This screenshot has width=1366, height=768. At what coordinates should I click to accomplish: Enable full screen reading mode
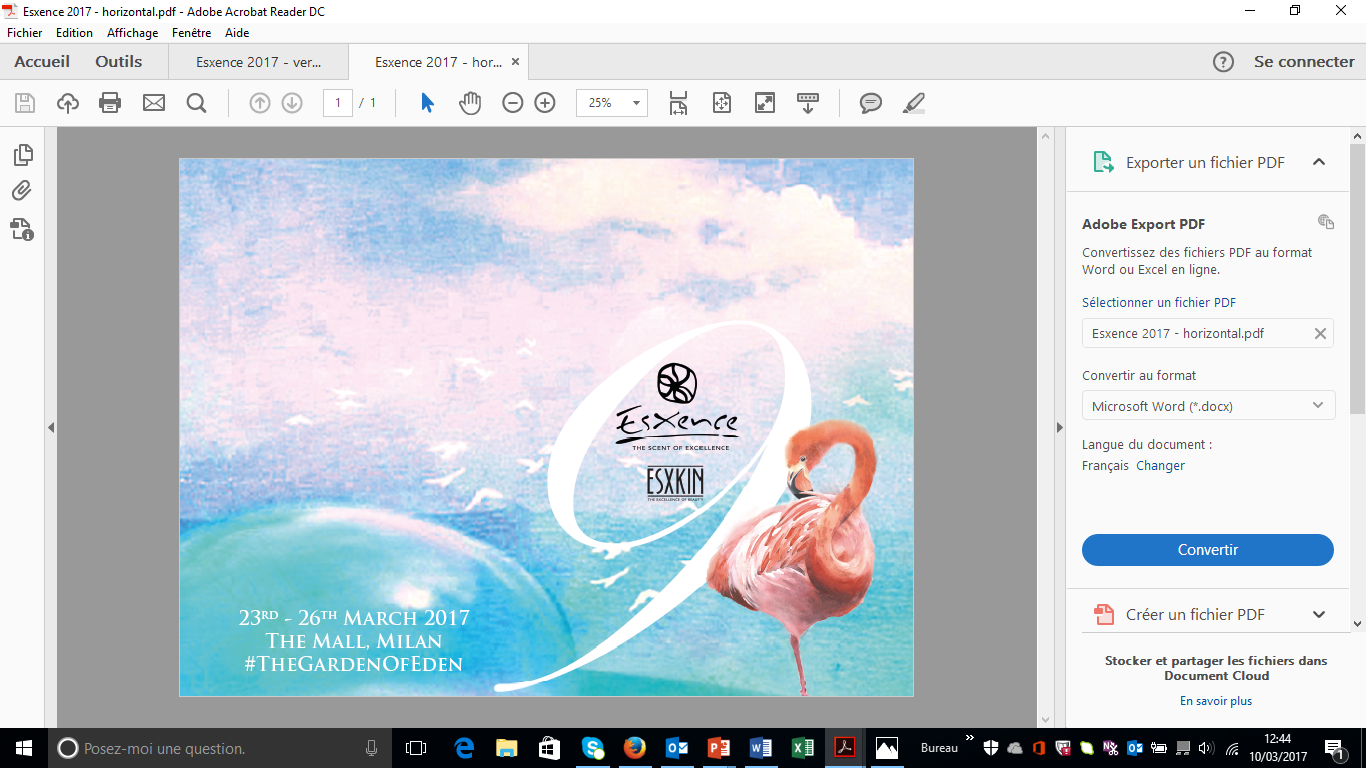[765, 103]
